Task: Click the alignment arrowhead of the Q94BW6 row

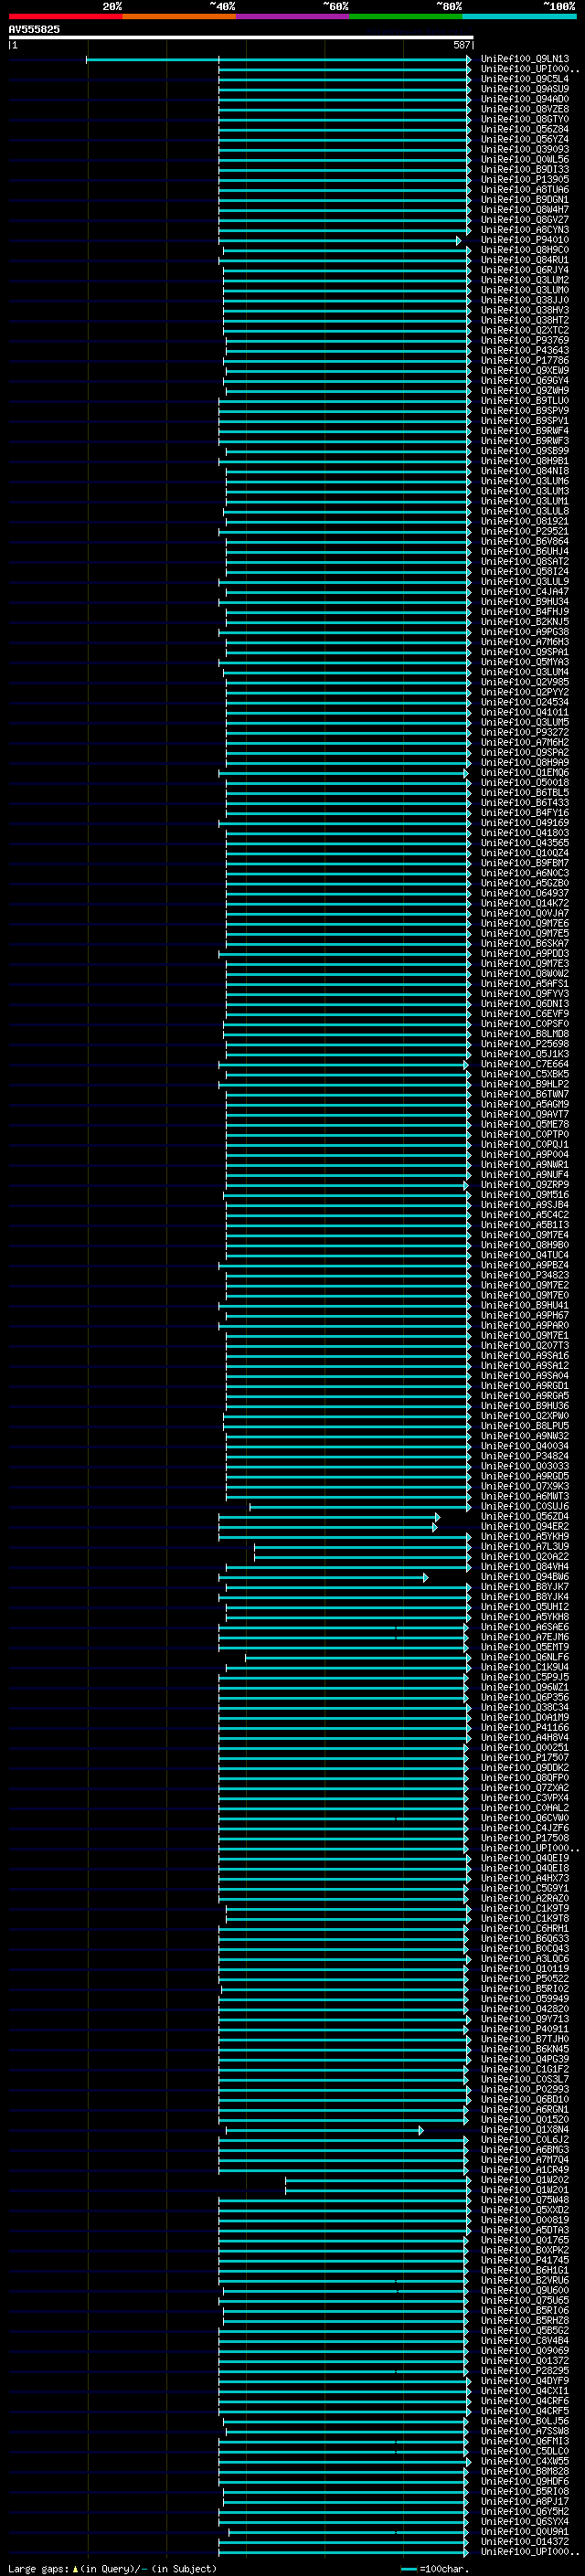Action: coord(425,1577)
